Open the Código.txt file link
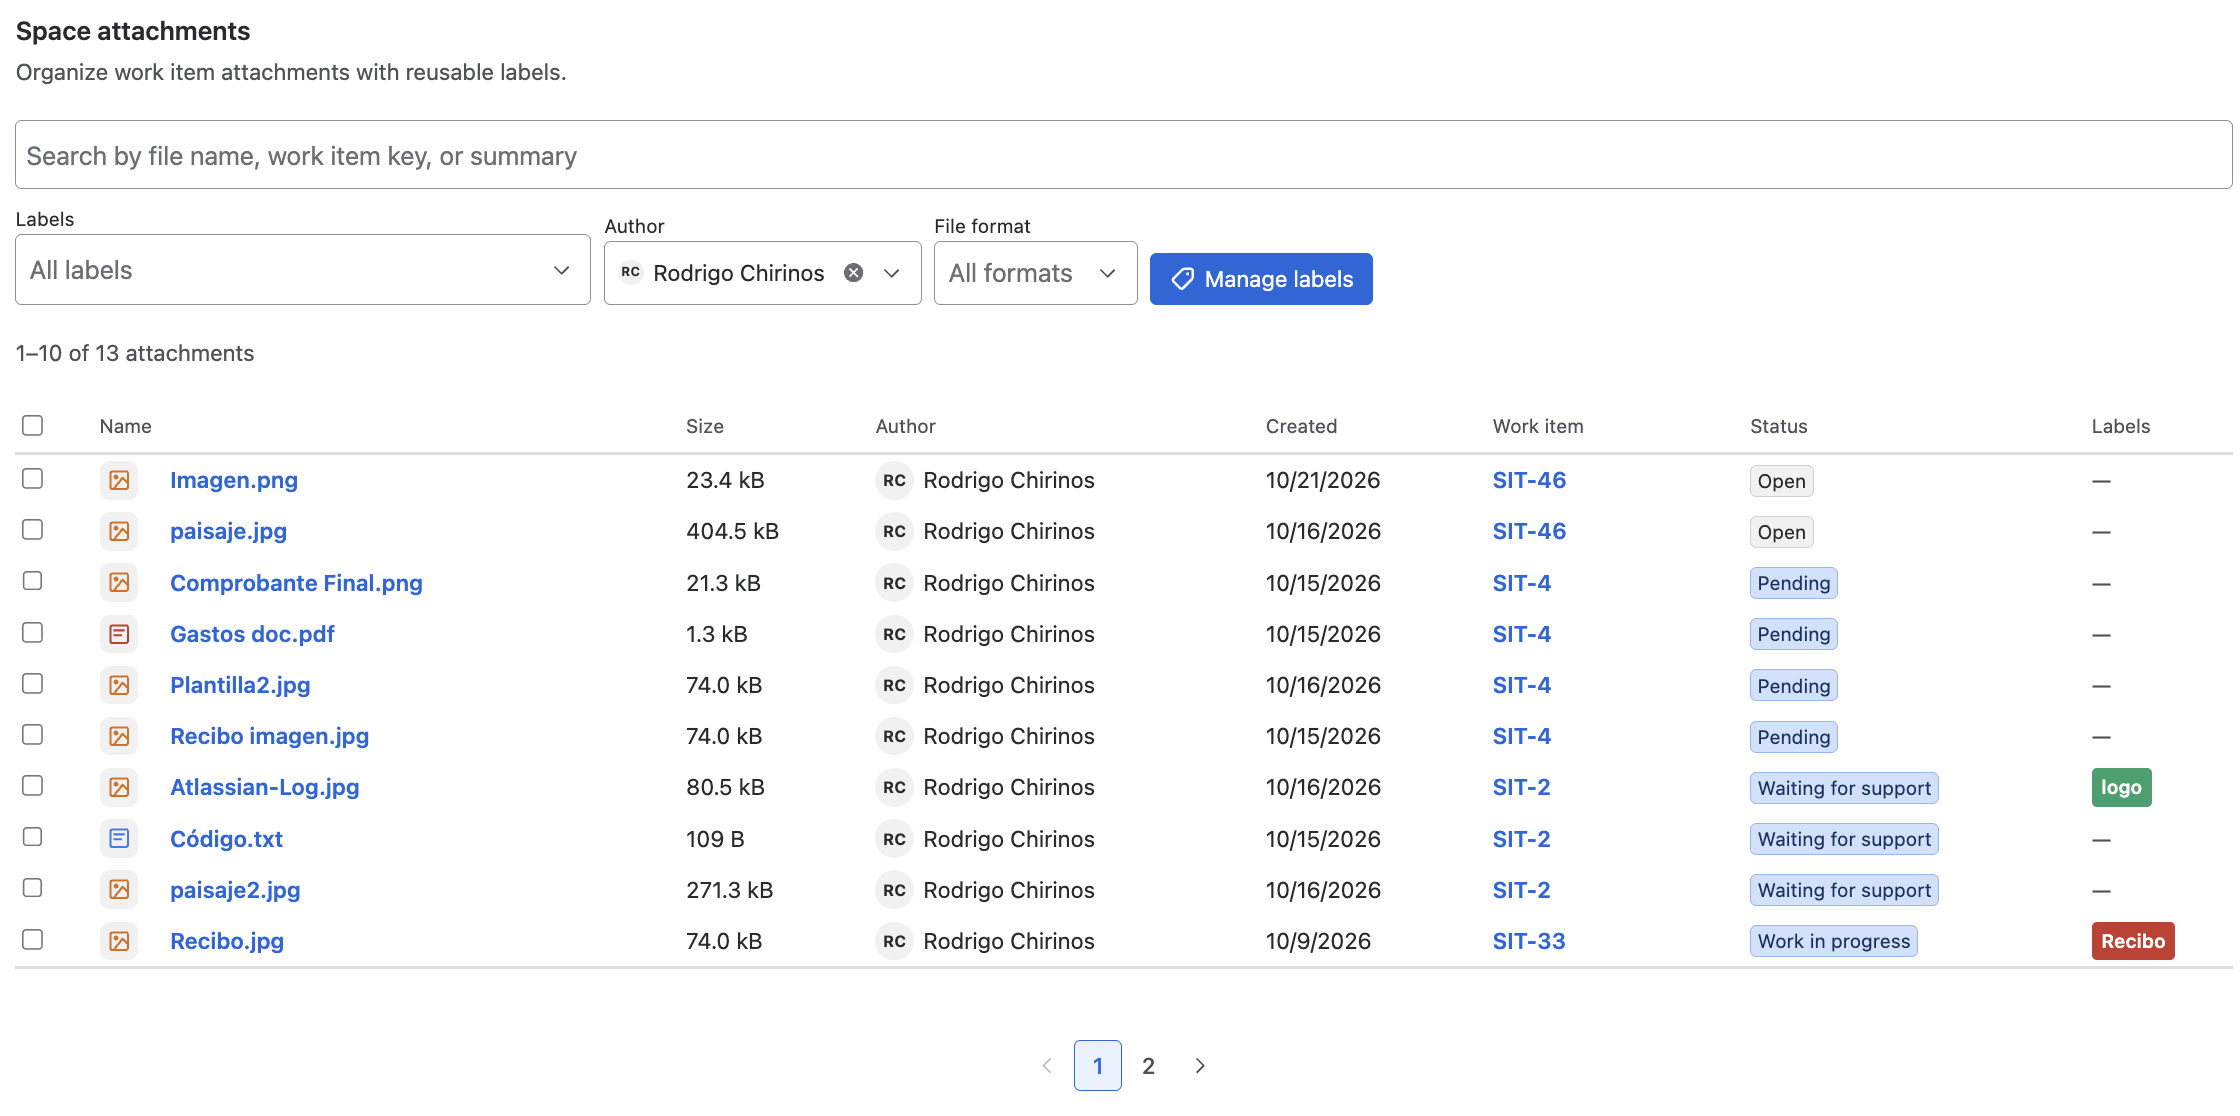Screen dimensions: 2240x1116 [226, 839]
